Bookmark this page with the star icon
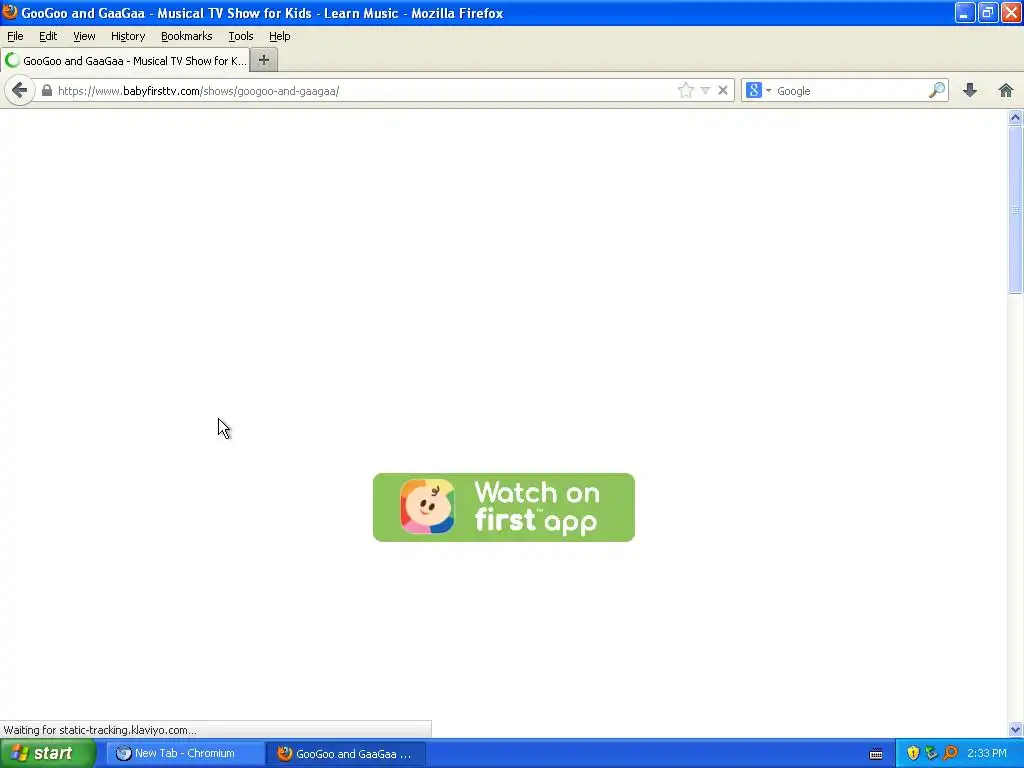This screenshot has width=1024, height=768. click(x=685, y=90)
